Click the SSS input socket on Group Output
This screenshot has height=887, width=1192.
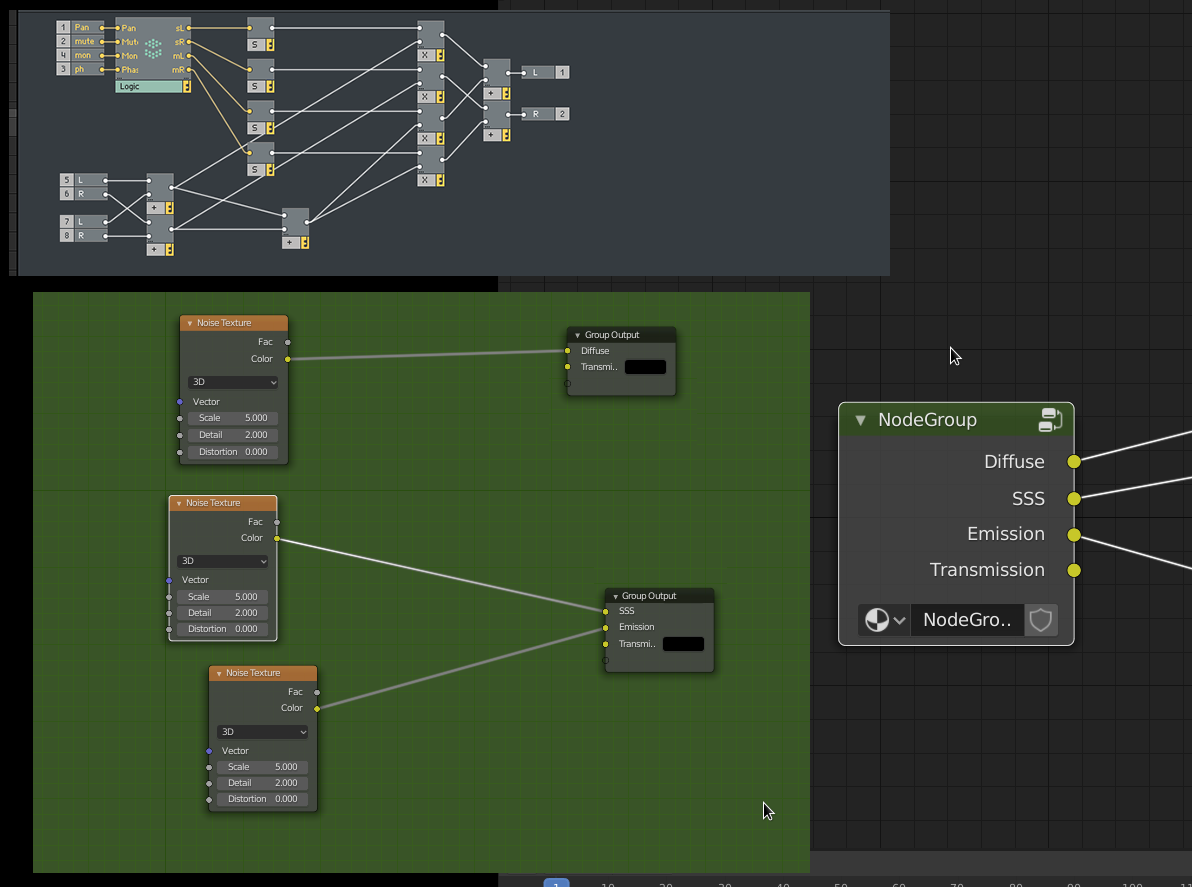tap(605, 611)
